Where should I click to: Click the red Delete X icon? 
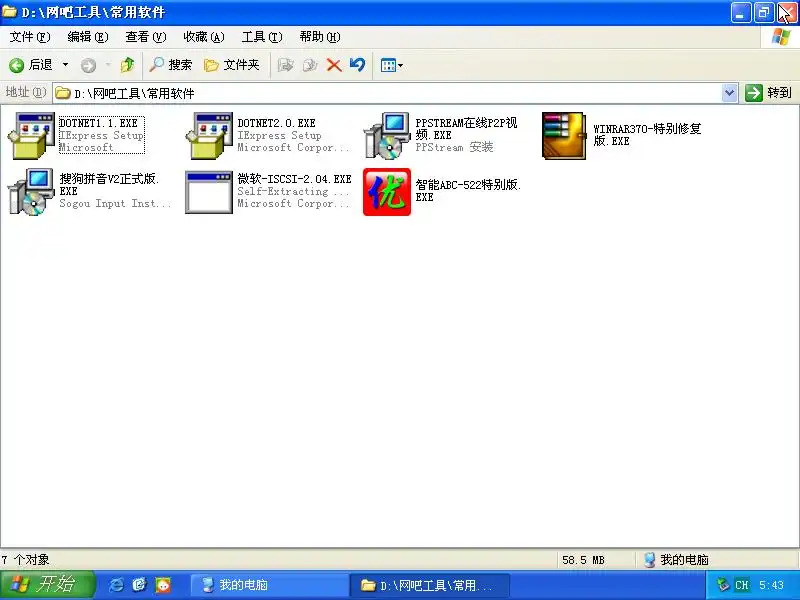(x=334, y=65)
